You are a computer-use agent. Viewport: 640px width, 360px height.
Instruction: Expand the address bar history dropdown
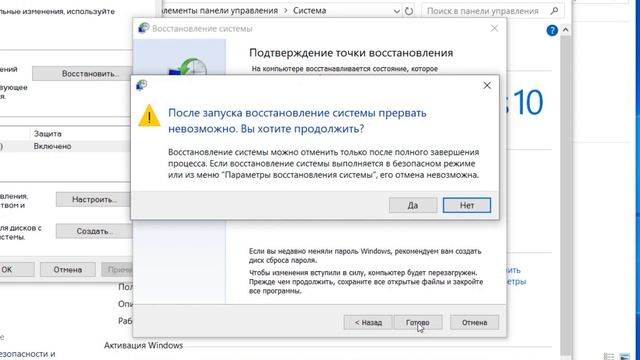coord(396,11)
